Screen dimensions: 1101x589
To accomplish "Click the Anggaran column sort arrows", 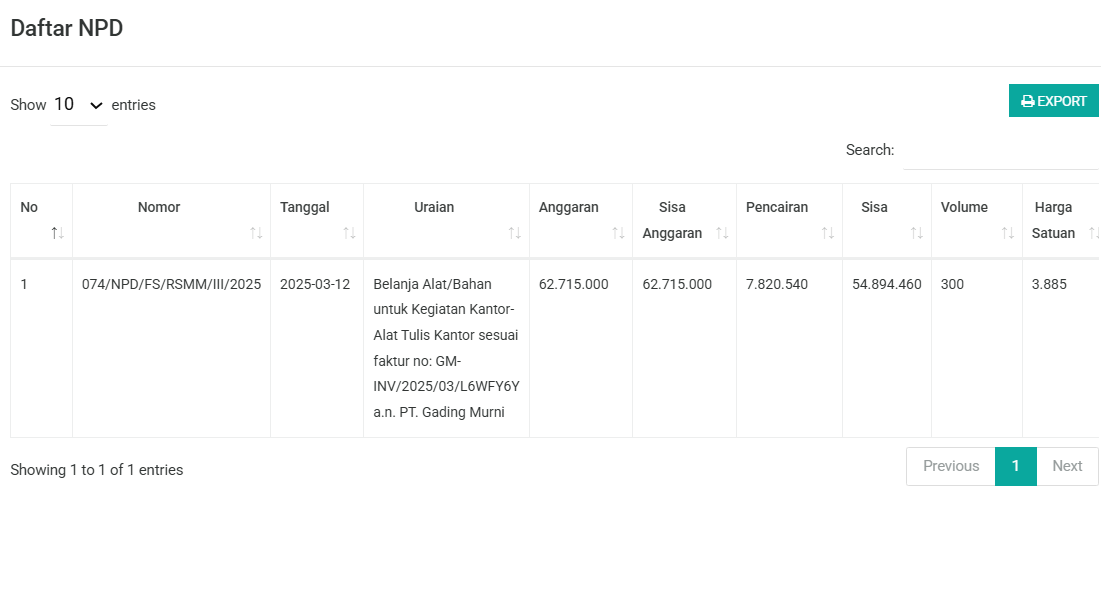I will point(618,233).
